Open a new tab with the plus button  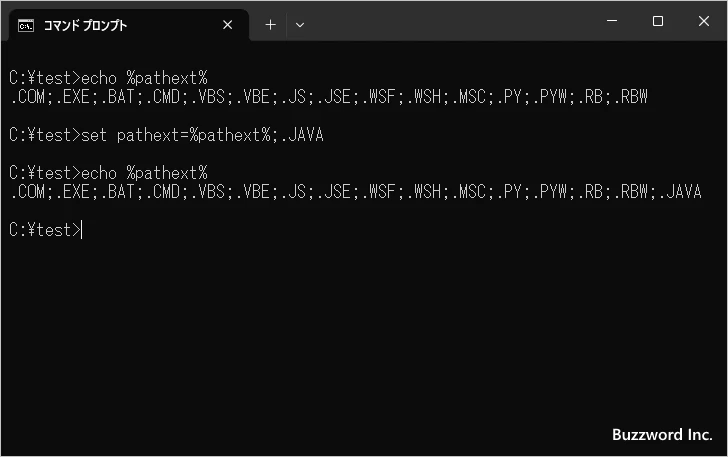point(270,25)
